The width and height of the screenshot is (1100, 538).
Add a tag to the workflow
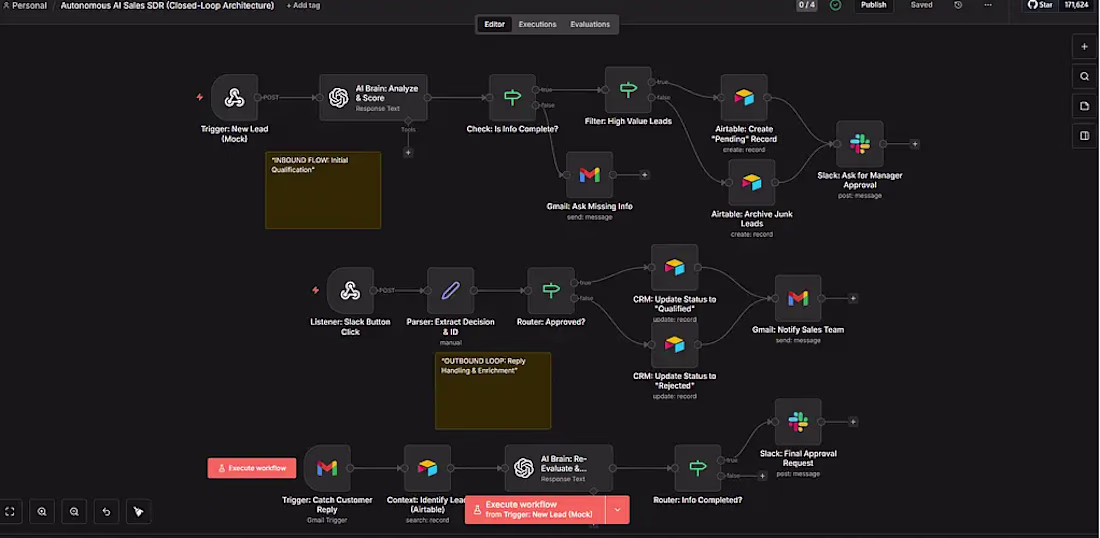click(303, 6)
